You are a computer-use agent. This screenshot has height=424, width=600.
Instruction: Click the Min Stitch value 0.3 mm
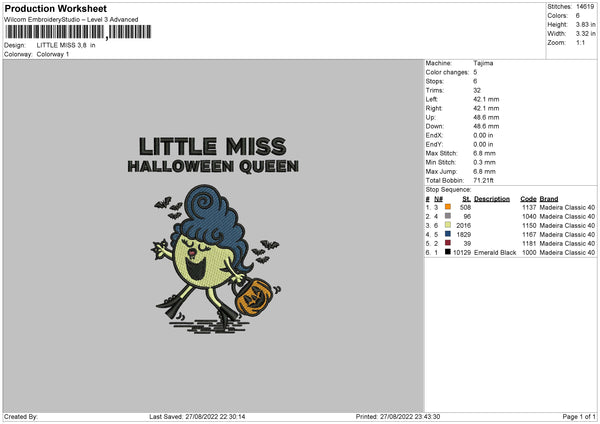pyautogui.click(x=484, y=162)
